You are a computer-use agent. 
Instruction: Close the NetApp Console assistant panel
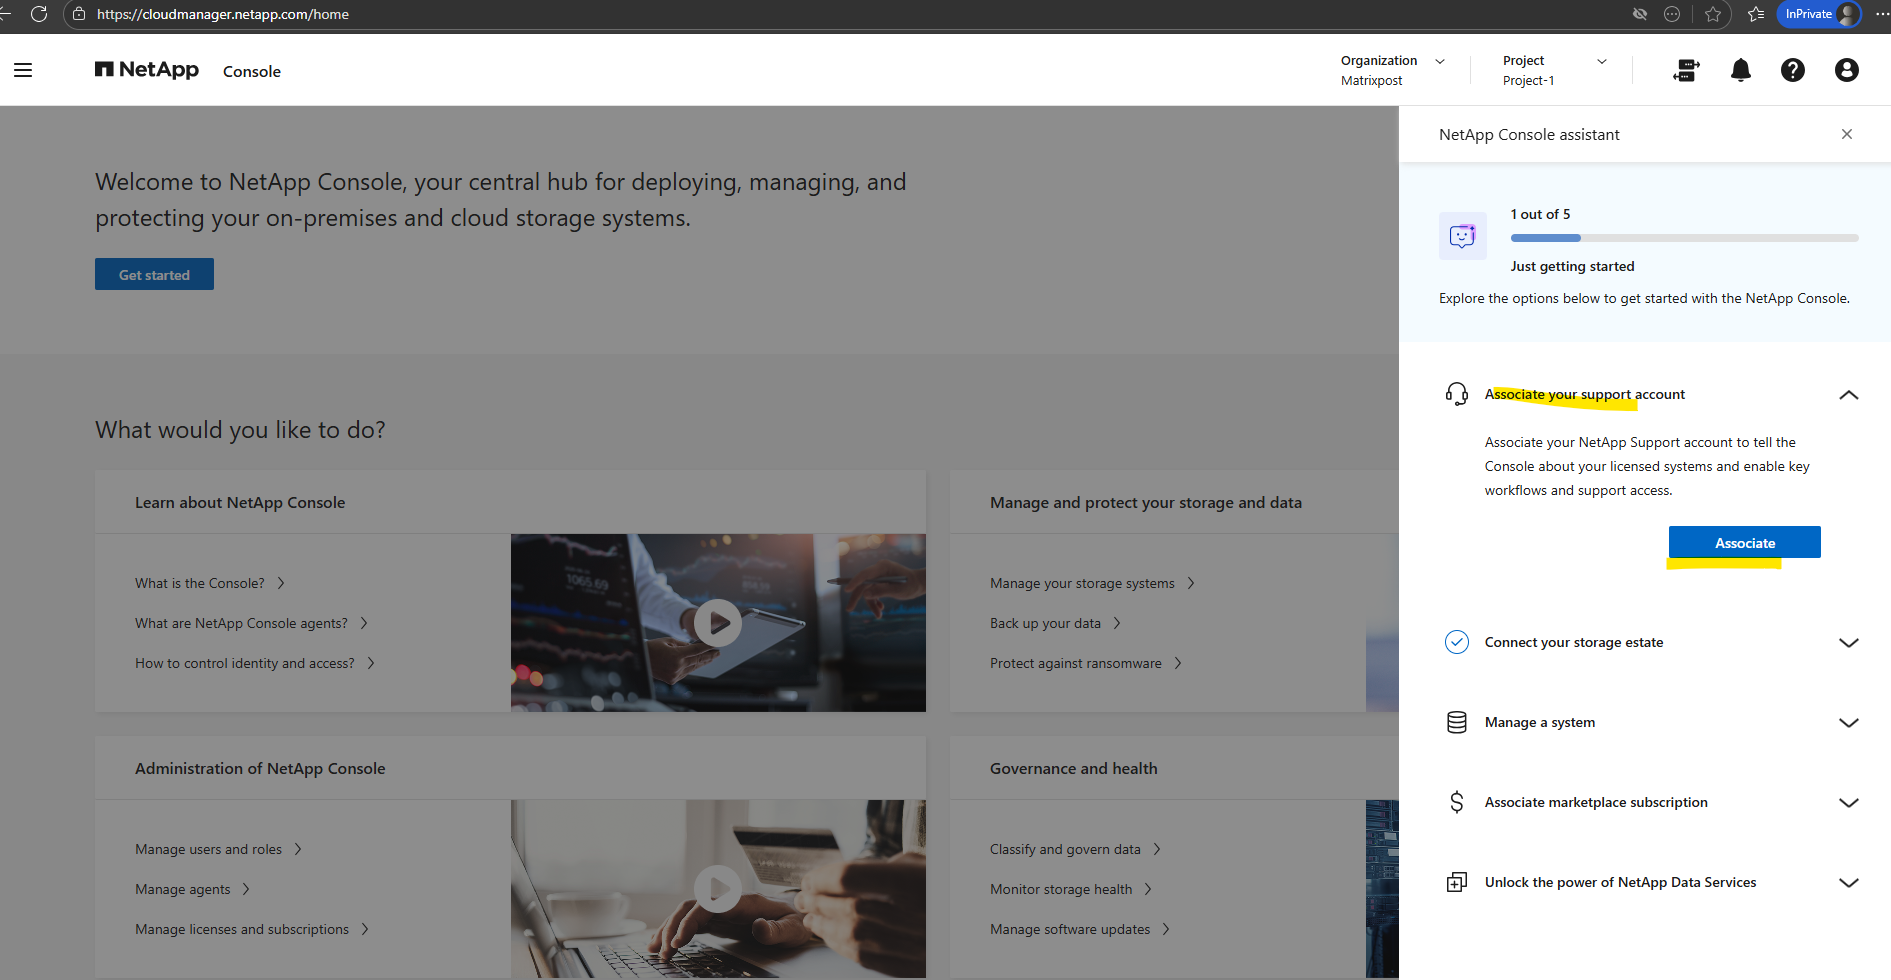(x=1847, y=134)
